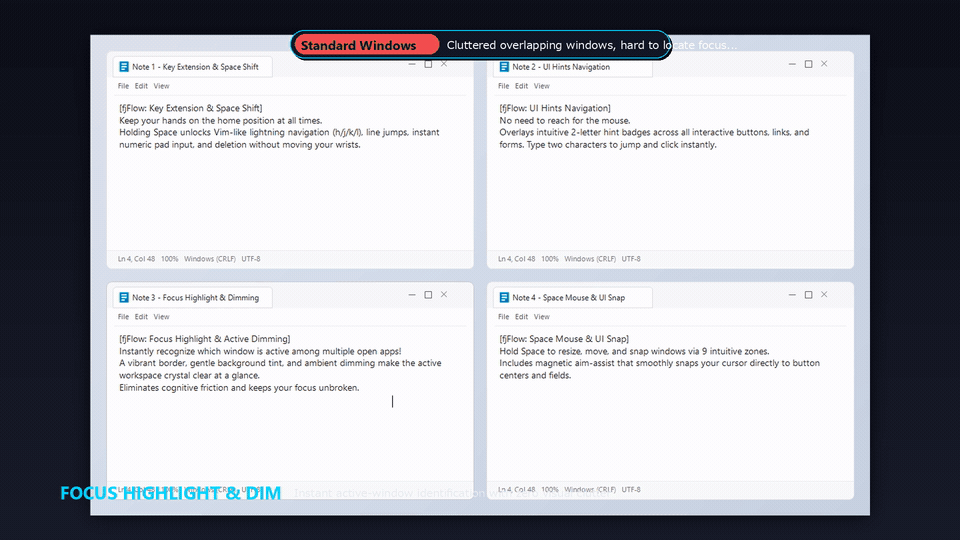Close the Note 1 window

coord(444,64)
